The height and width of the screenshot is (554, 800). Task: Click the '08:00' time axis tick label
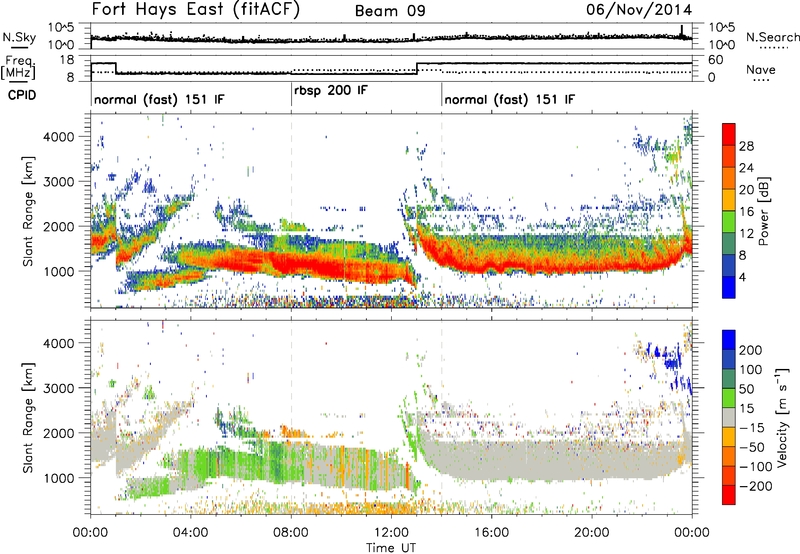(x=291, y=533)
